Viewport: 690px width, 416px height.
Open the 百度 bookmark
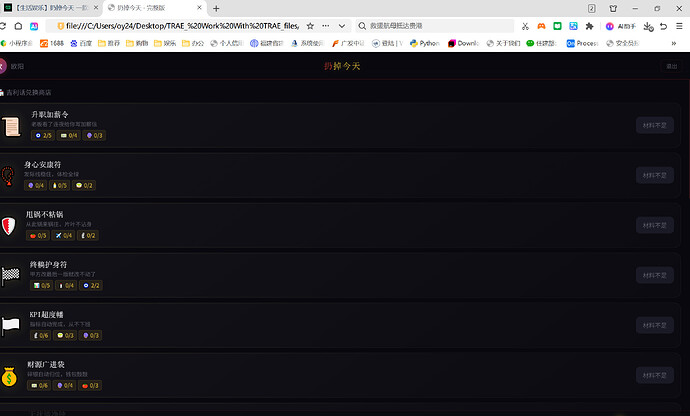pos(81,43)
